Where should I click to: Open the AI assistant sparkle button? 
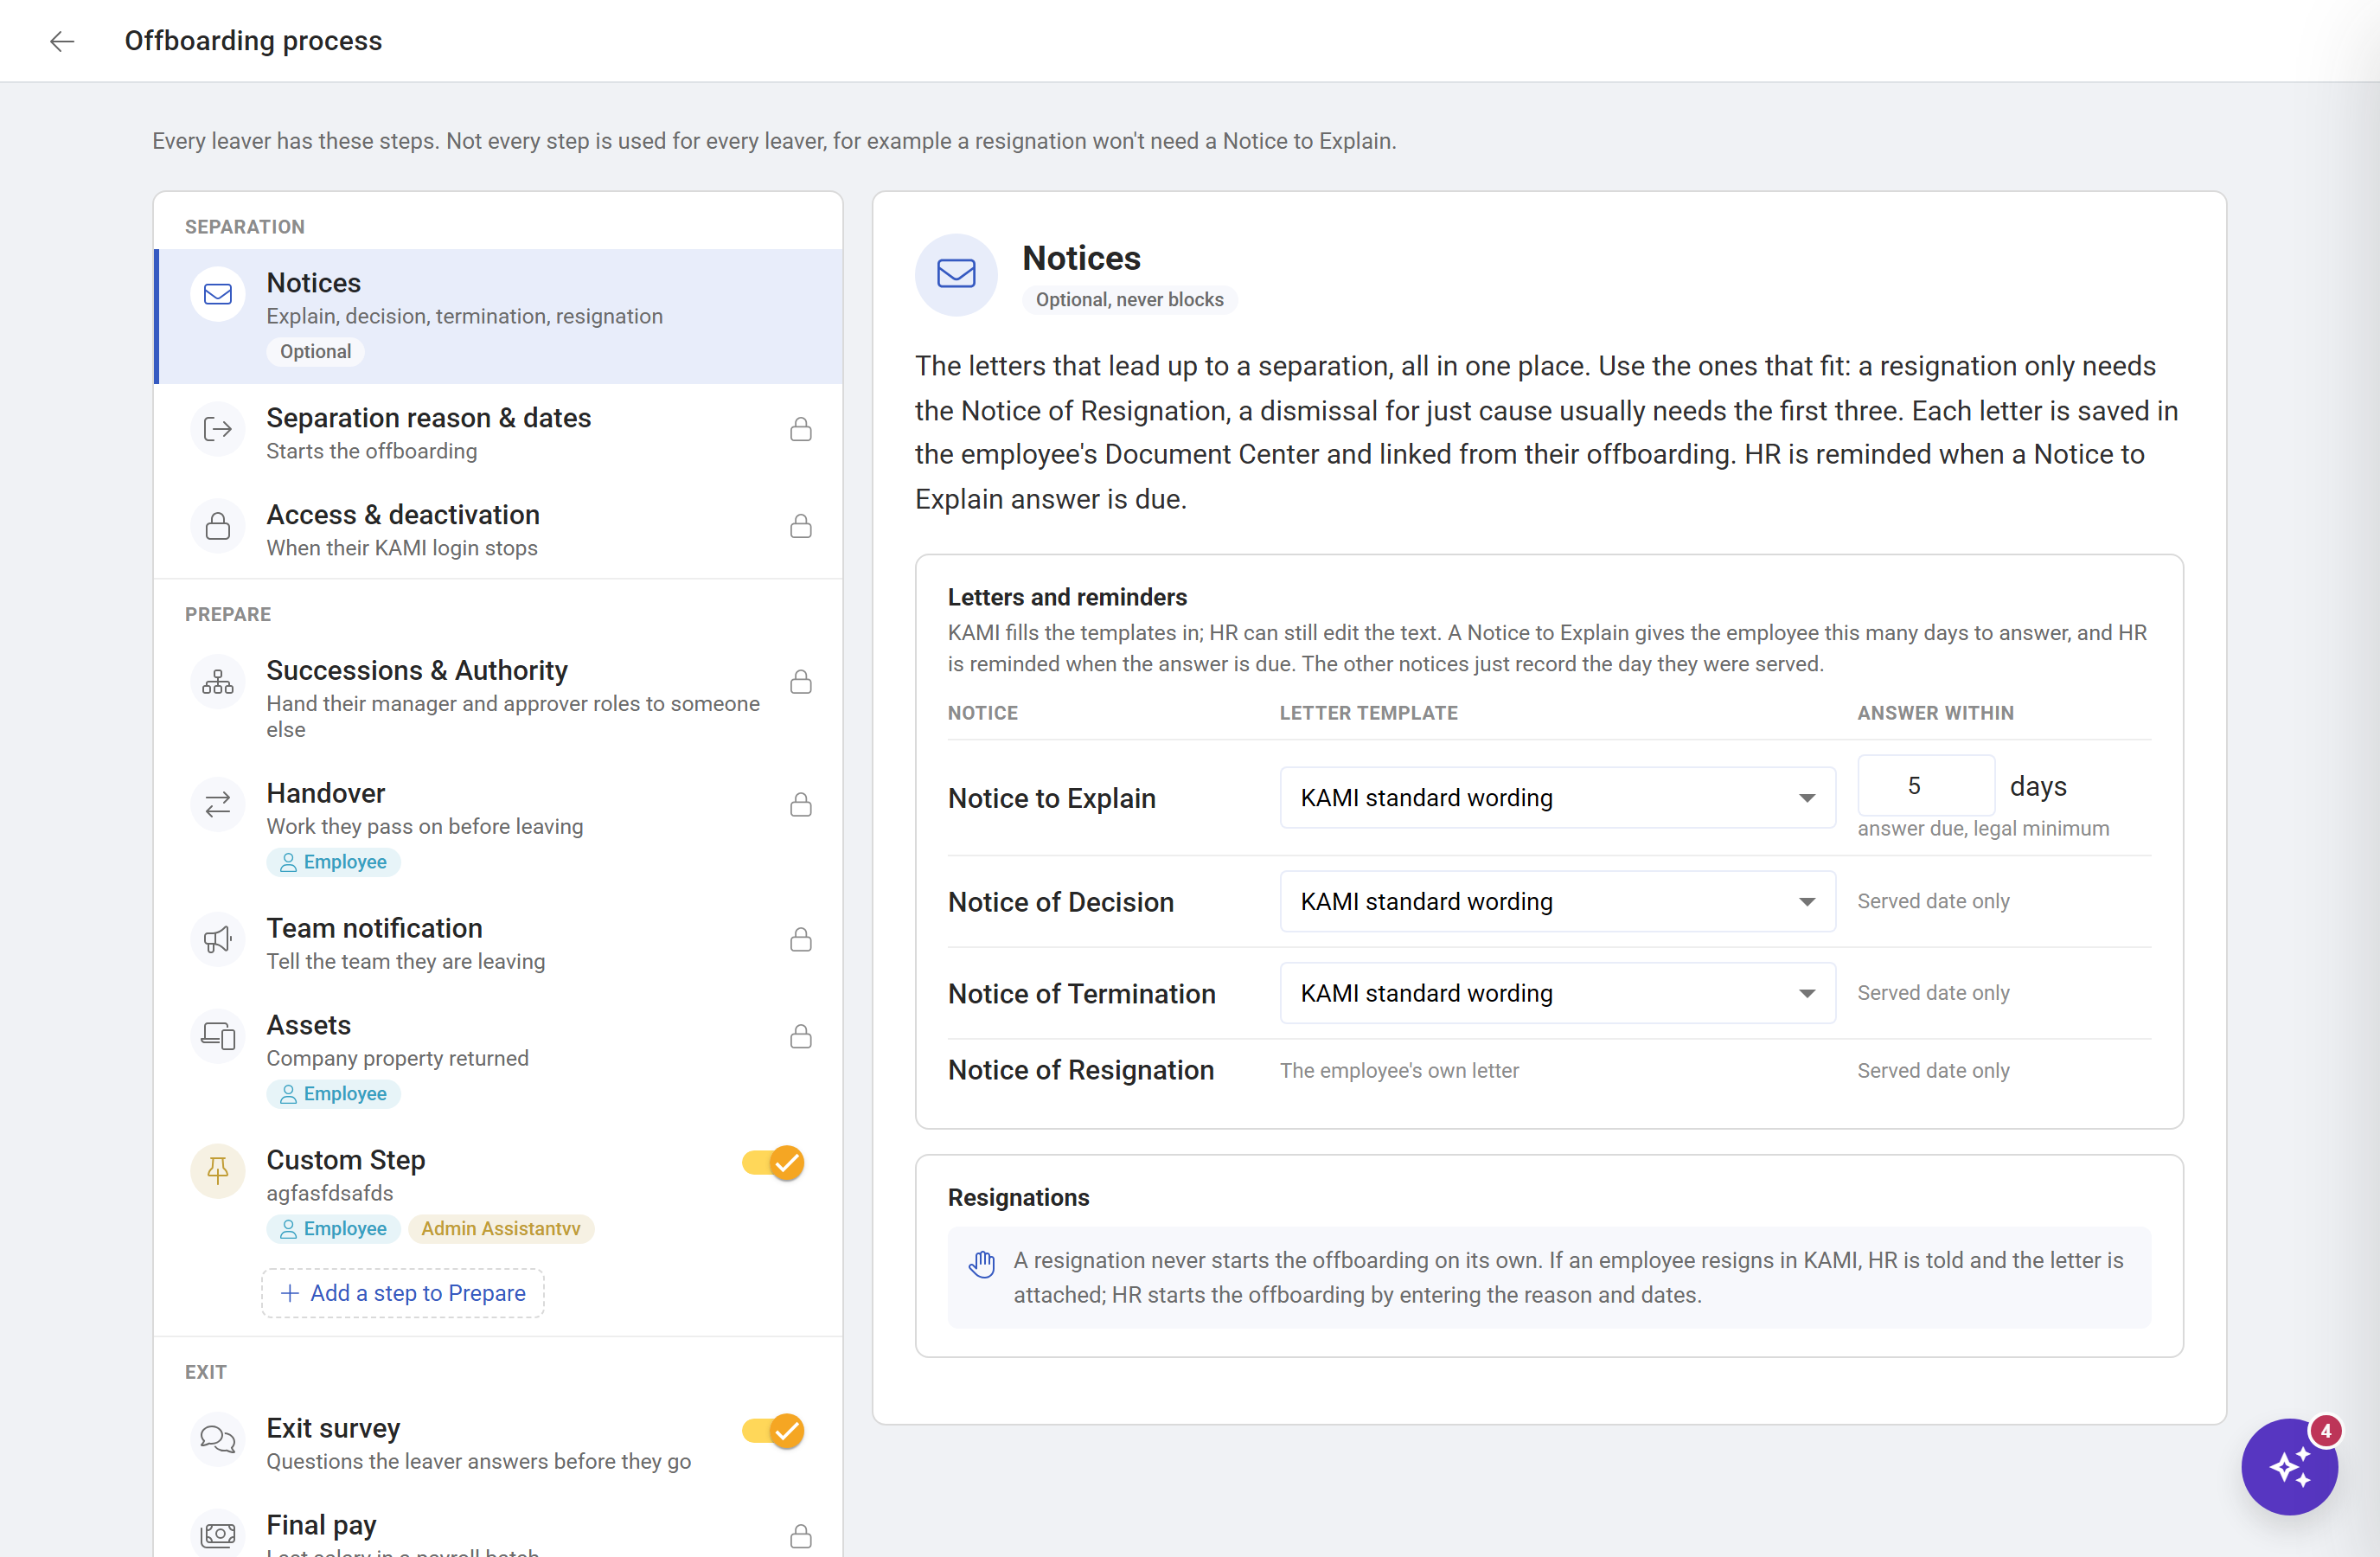click(x=2289, y=1466)
